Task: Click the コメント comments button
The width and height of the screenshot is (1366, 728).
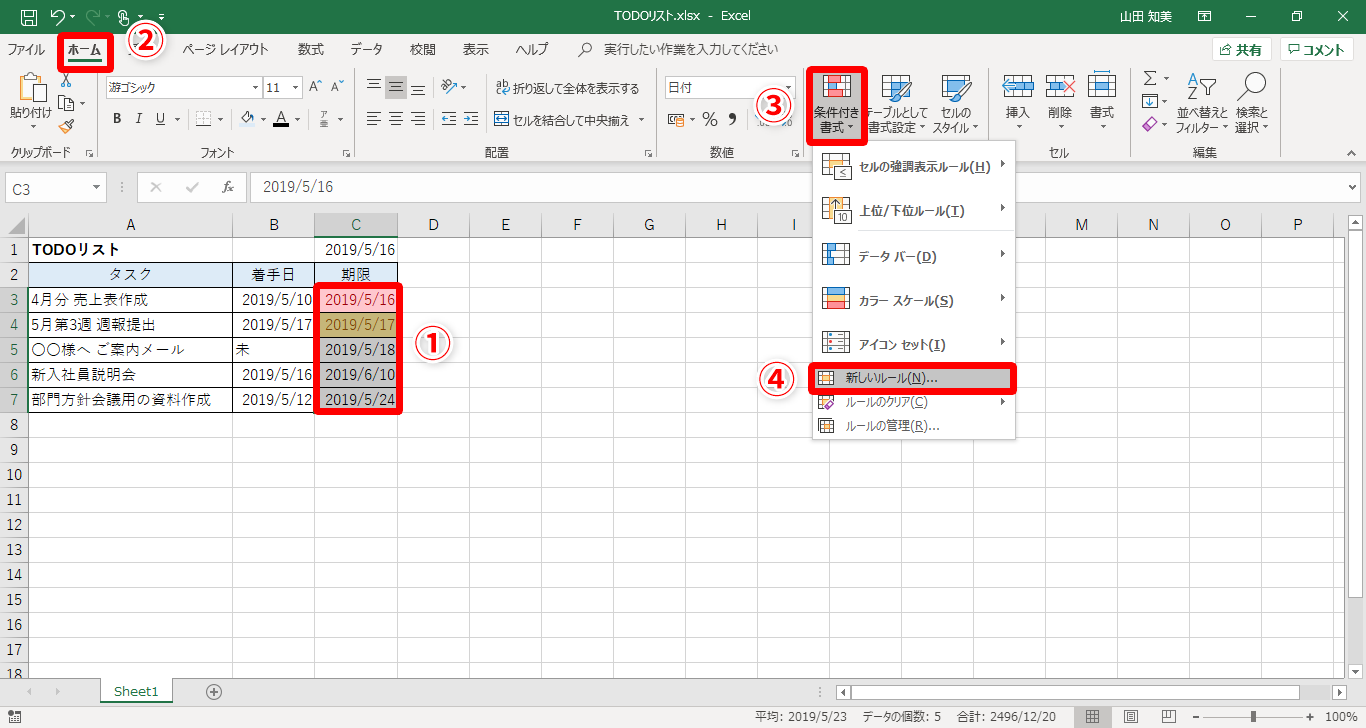Action: pyautogui.click(x=1316, y=50)
